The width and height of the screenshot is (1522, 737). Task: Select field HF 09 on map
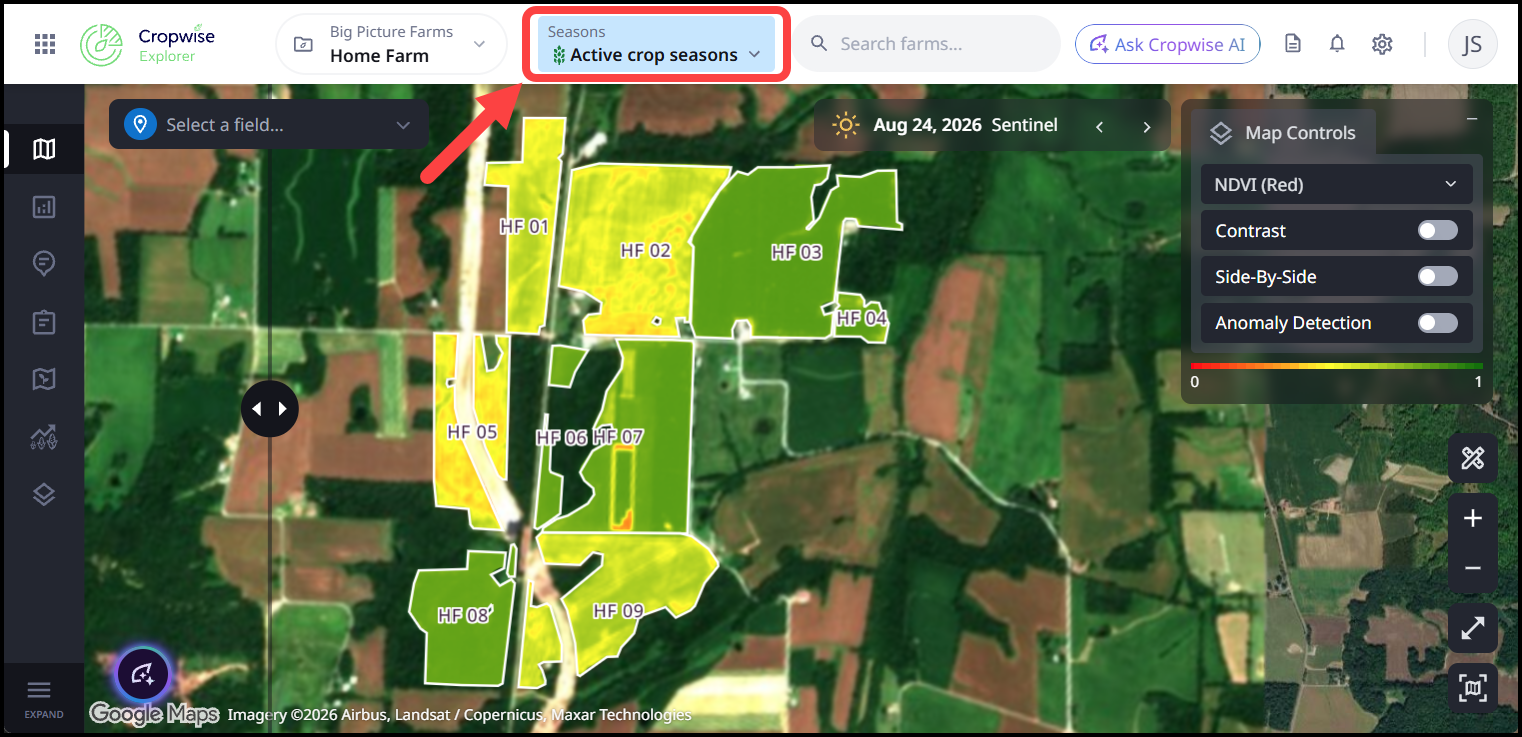click(x=618, y=610)
